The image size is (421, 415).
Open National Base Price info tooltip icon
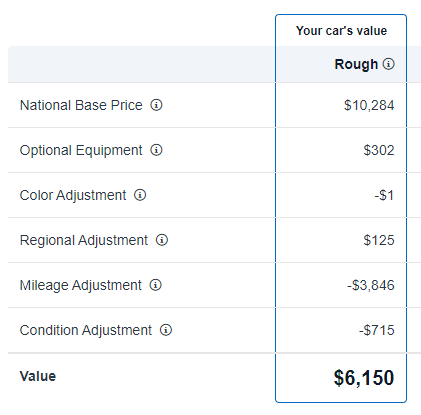[156, 105]
